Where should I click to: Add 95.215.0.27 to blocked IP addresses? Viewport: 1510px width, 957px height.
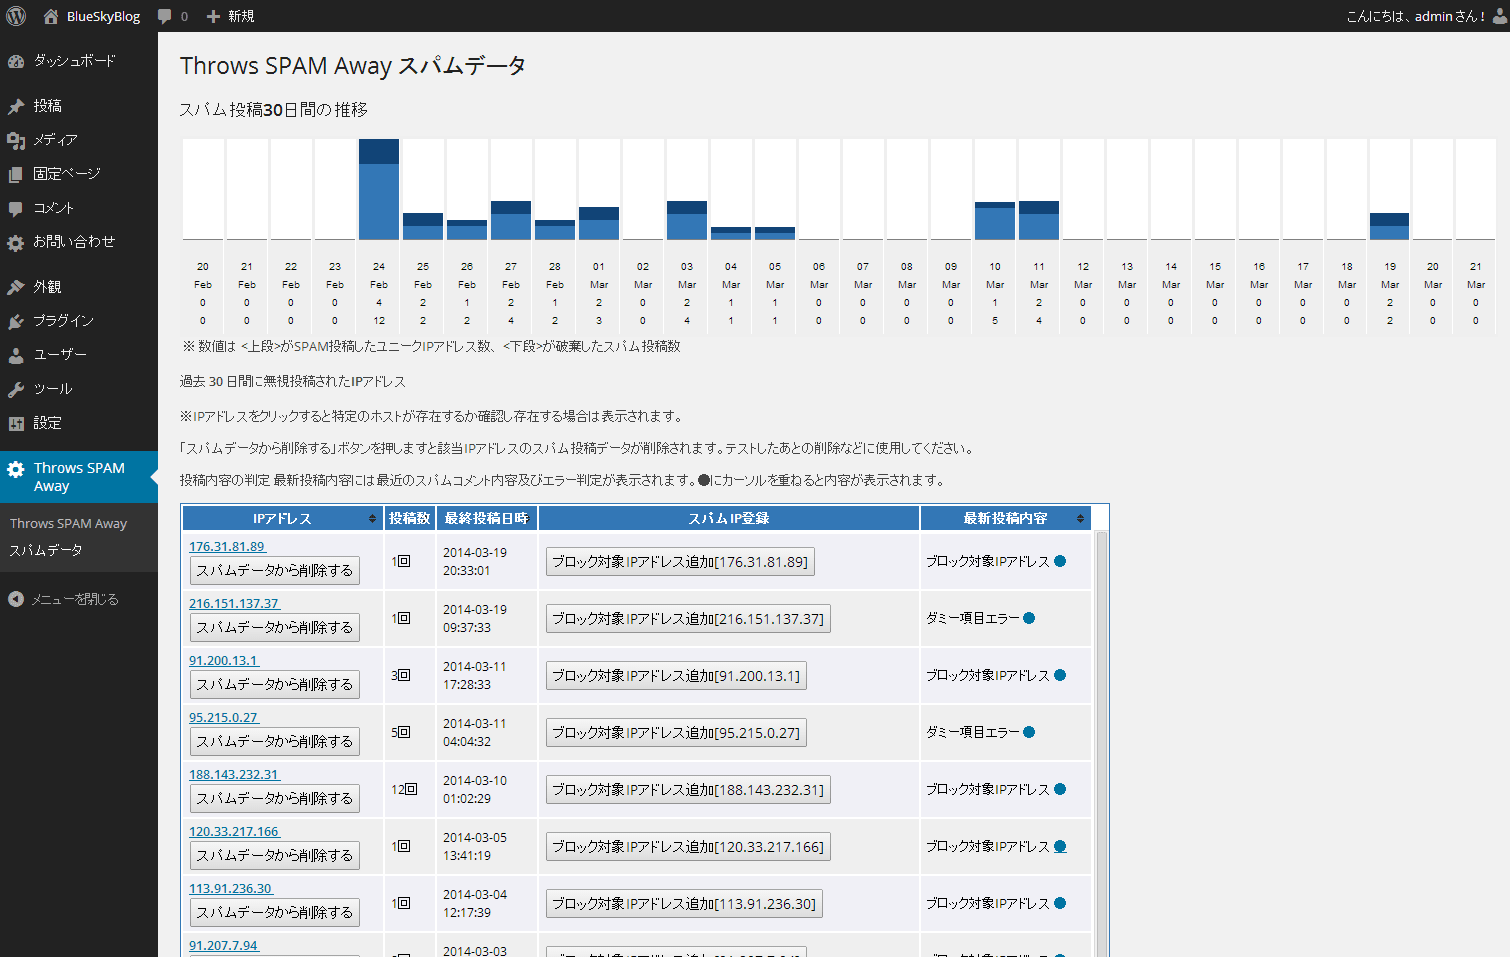point(676,733)
